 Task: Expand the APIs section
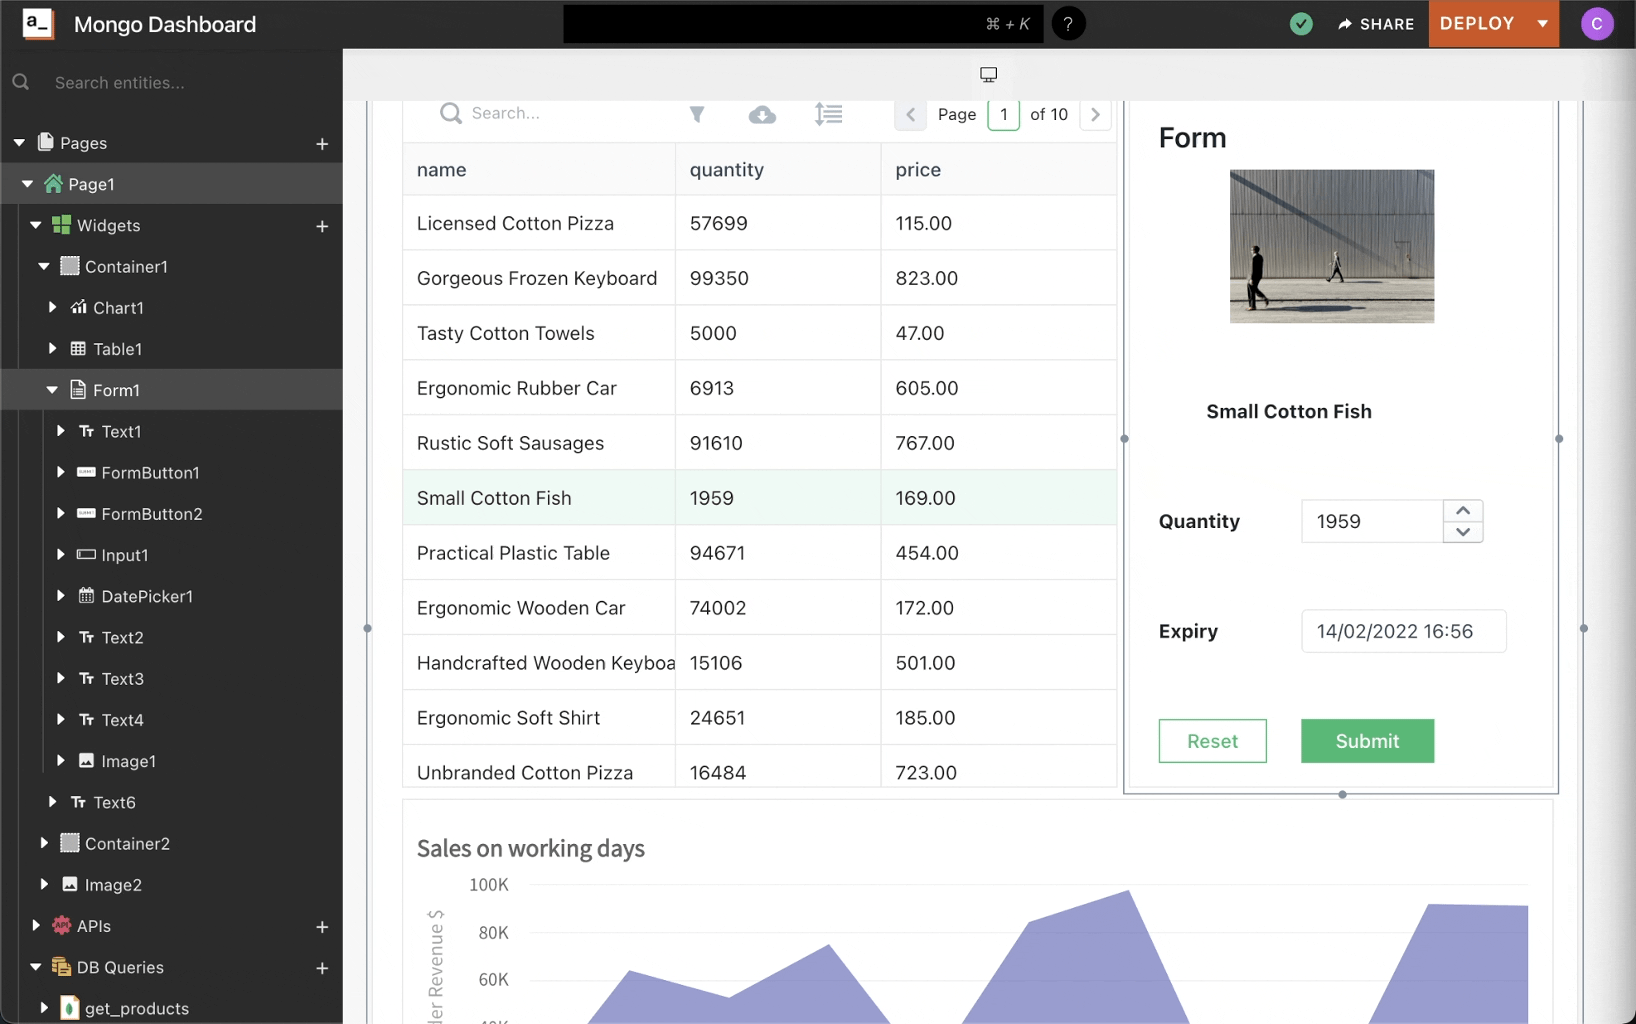(x=36, y=925)
